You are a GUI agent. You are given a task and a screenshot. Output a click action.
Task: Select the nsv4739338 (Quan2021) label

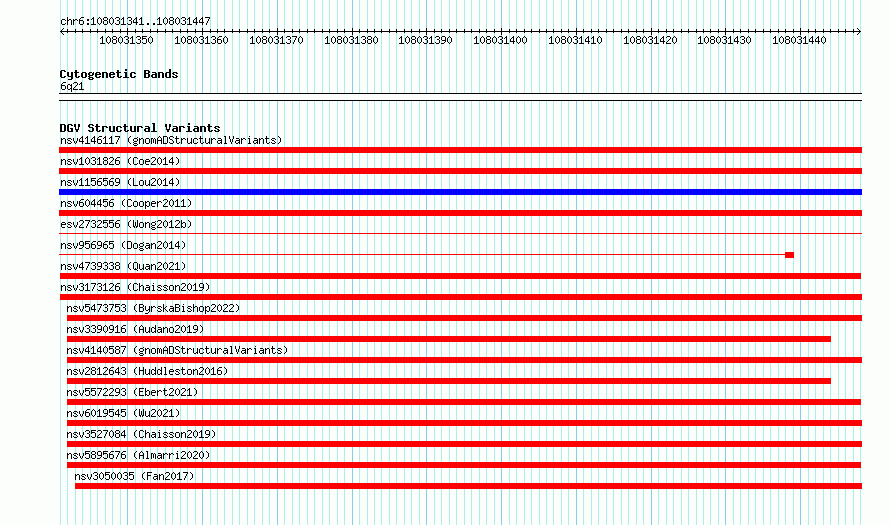(x=123, y=266)
